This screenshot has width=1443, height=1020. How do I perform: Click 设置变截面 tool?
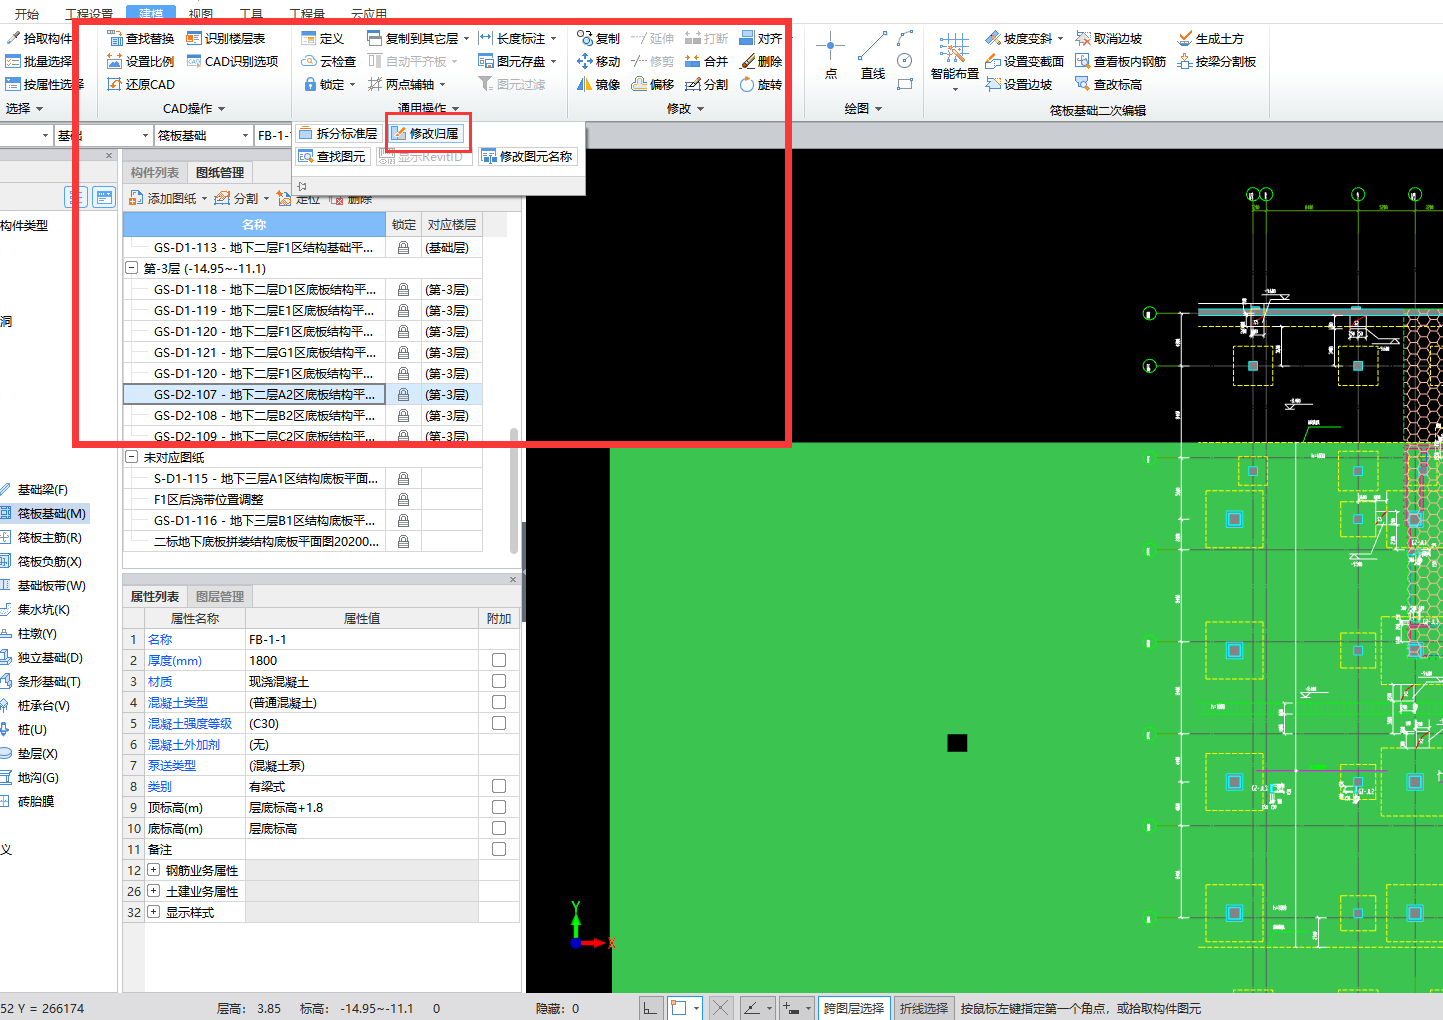[x=1024, y=61]
